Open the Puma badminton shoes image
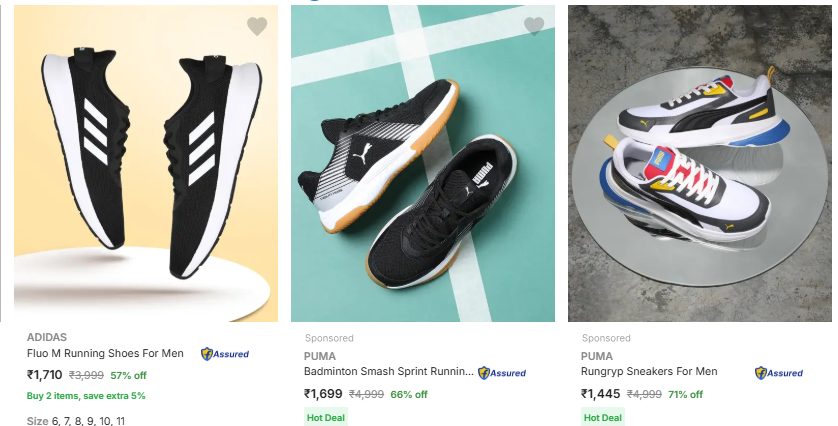 click(423, 164)
